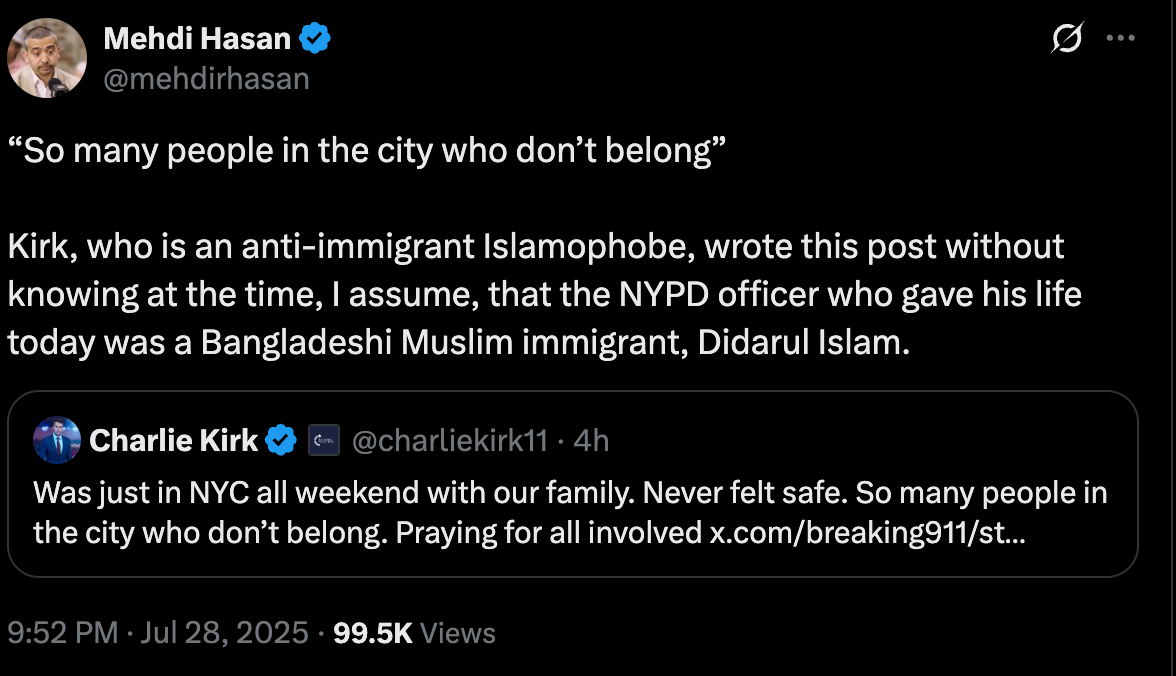Image resolution: width=1176 pixels, height=676 pixels.
Task: Click Charlie Kirk's blue verified badge
Action: tap(281, 440)
